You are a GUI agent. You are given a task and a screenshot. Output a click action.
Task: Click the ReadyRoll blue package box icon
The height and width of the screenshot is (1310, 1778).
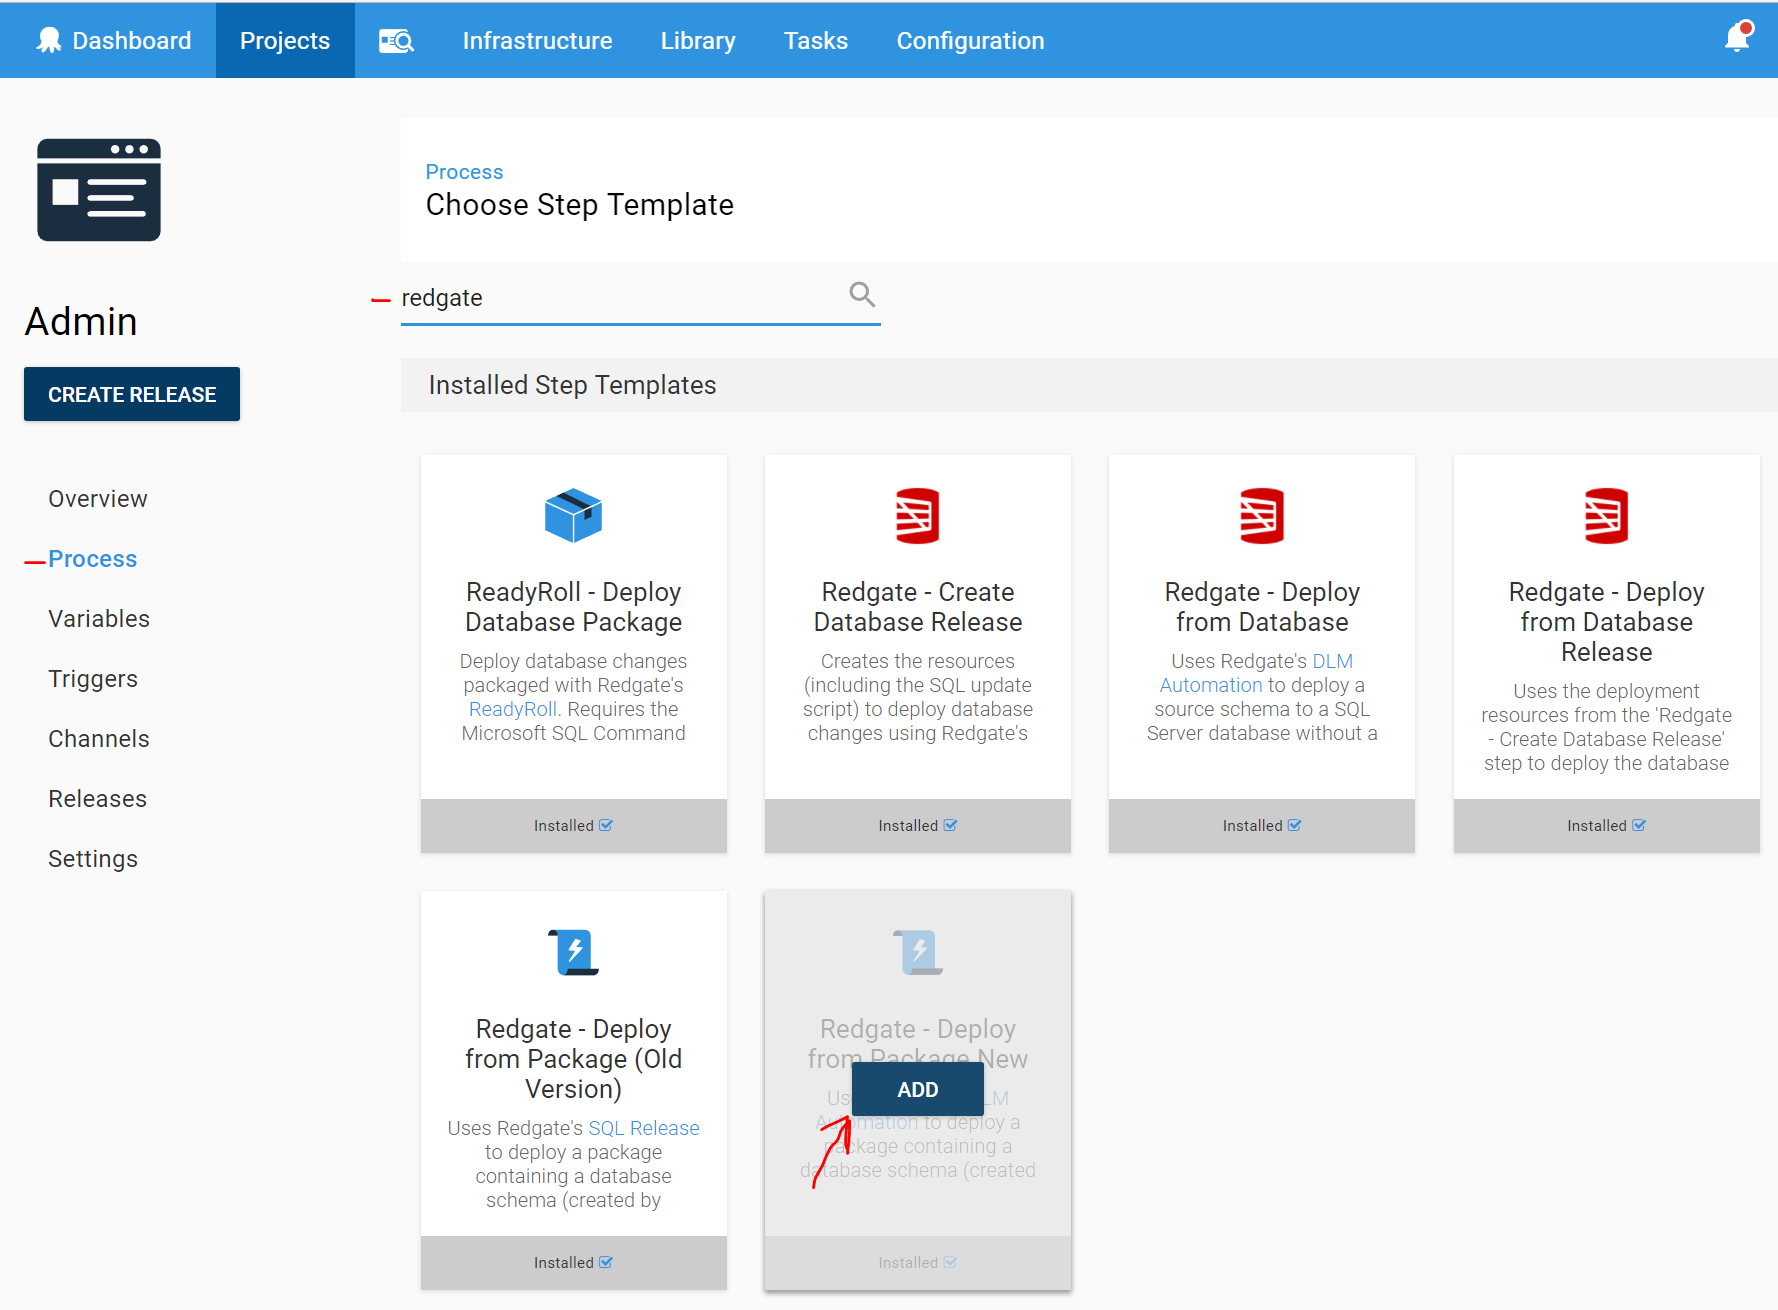coord(573,516)
